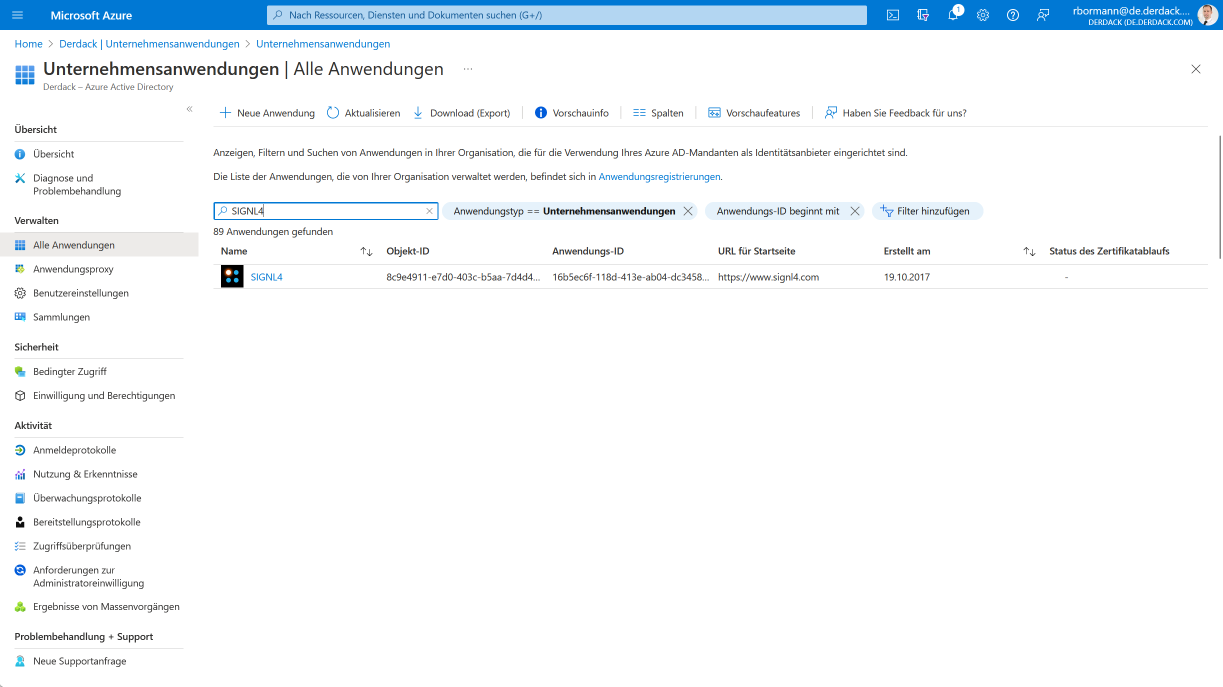Open the Derdack | Unternehmensanwendungen breadcrumb
The height and width of the screenshot is (687, 1223).
pyautogui.click(x=149, y=44)
